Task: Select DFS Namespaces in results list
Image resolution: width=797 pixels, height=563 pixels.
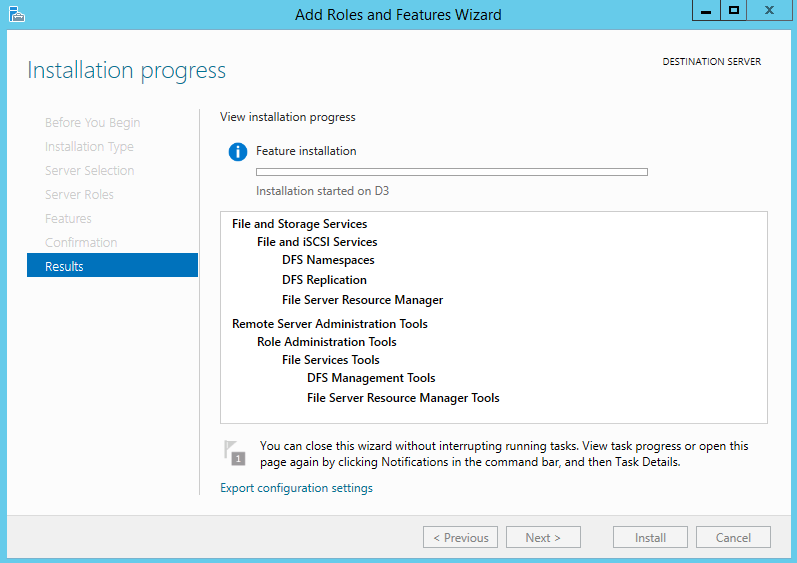Action: 328,260
